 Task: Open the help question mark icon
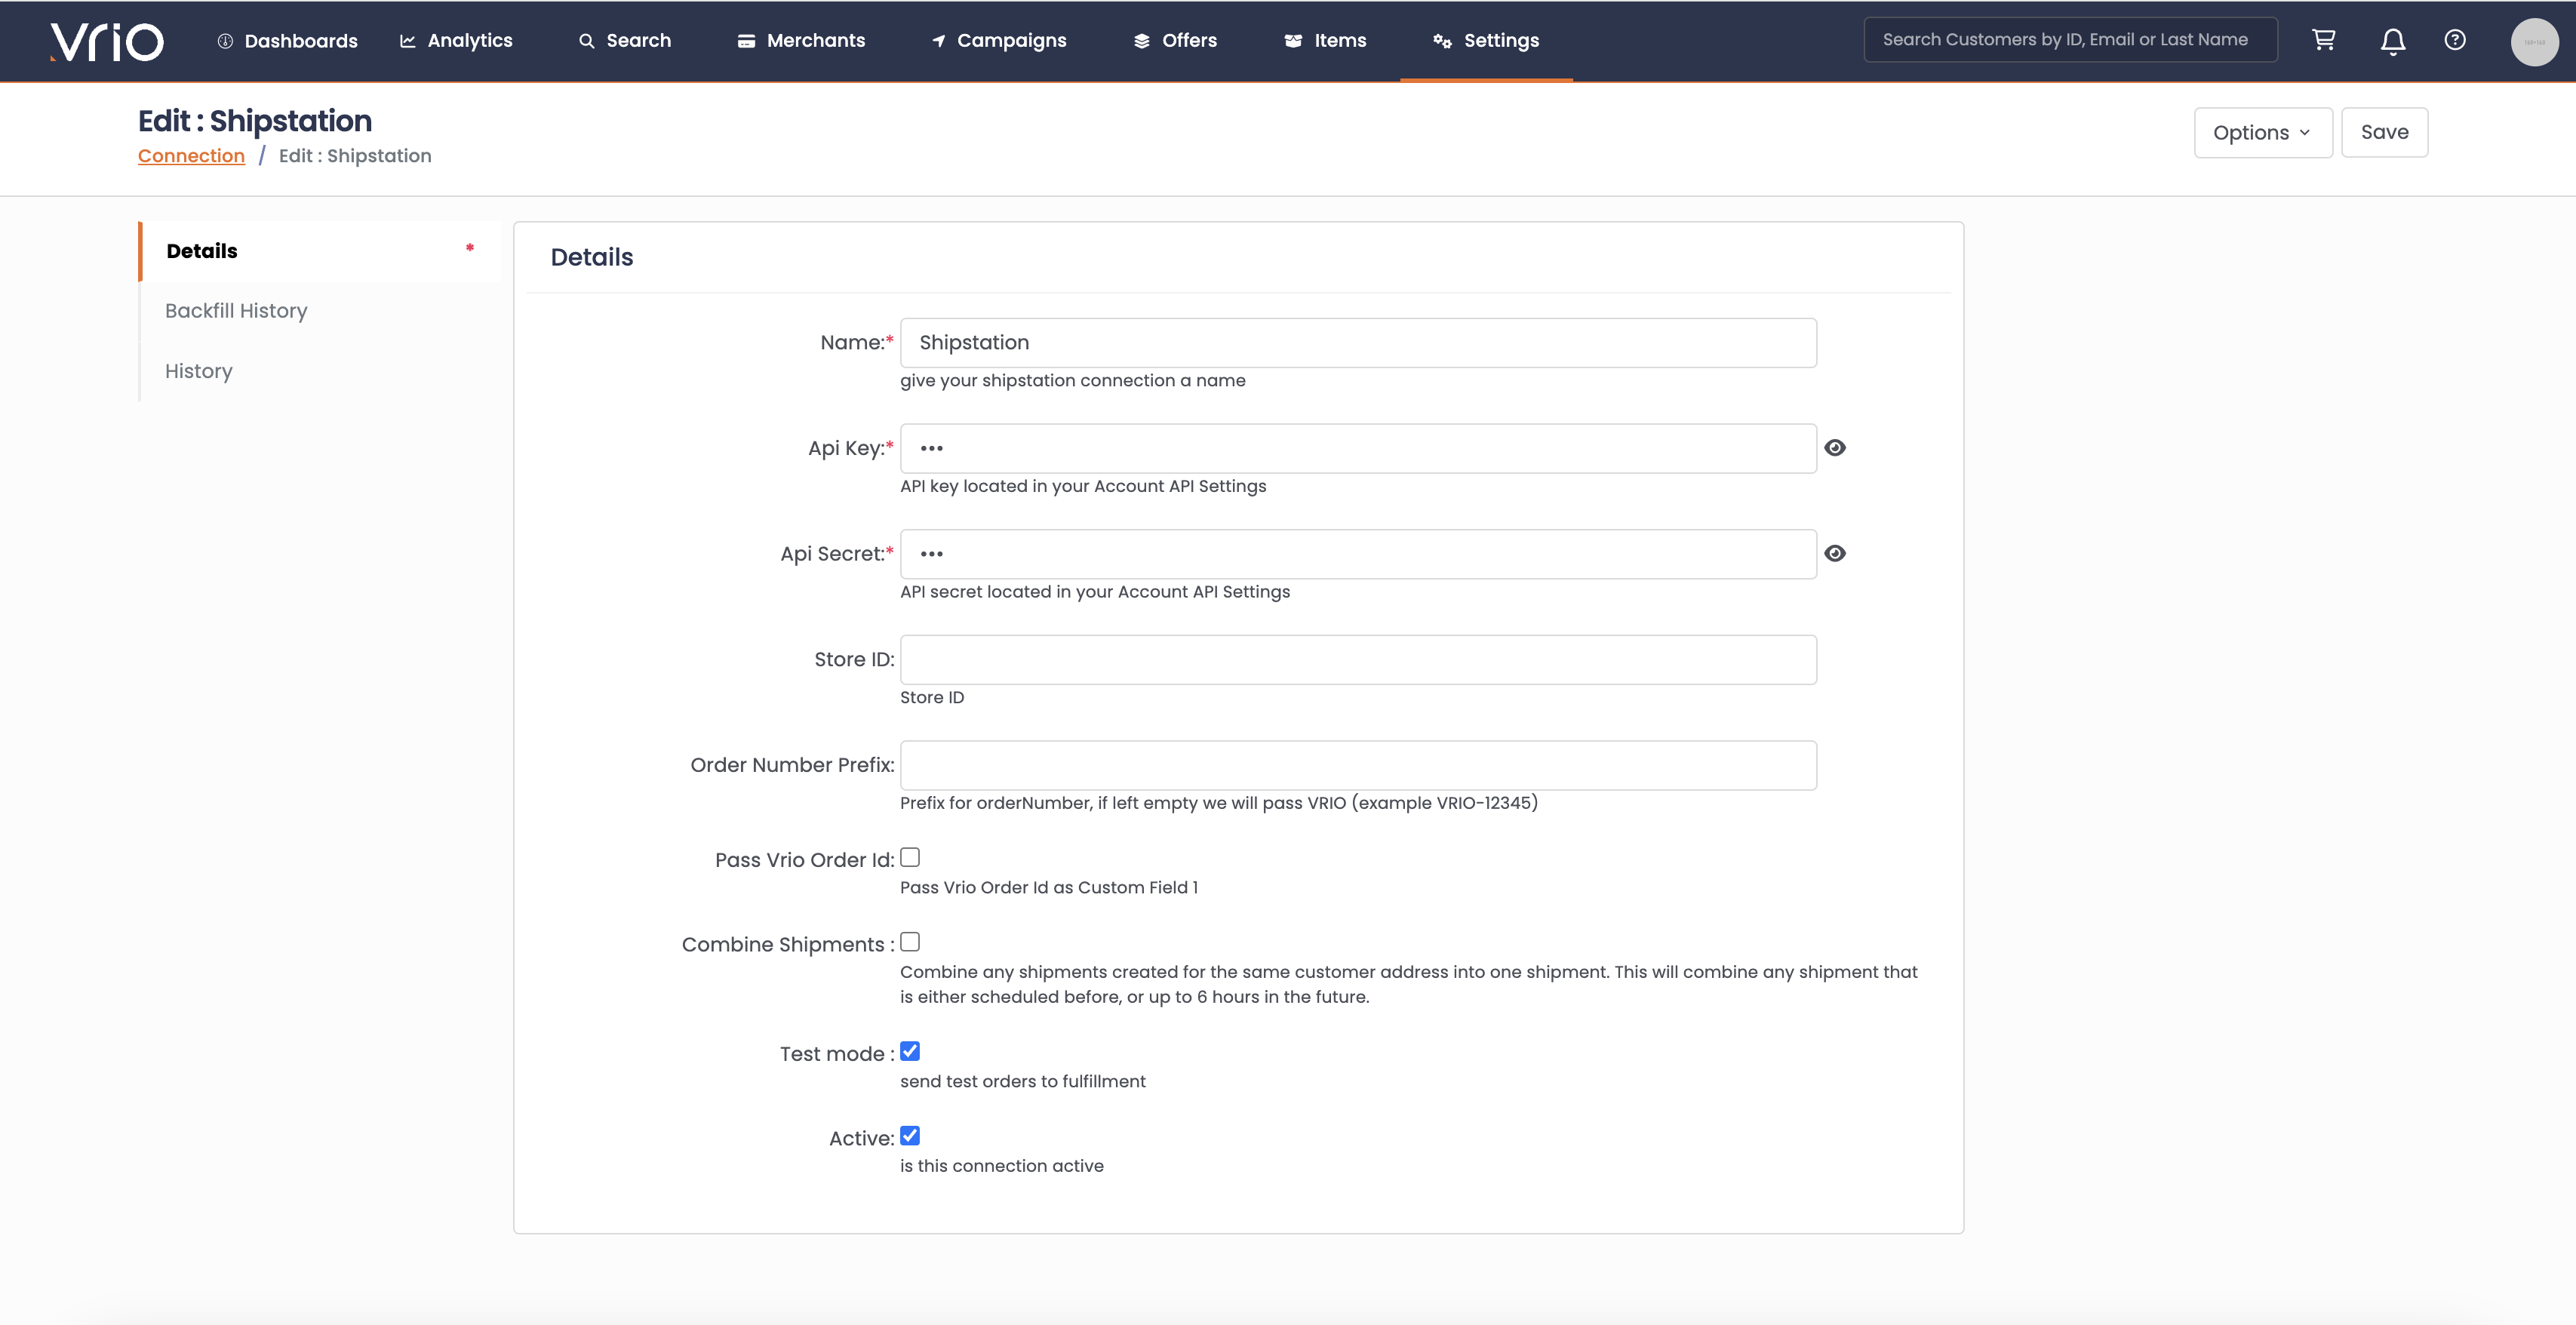click(2454, 40)
